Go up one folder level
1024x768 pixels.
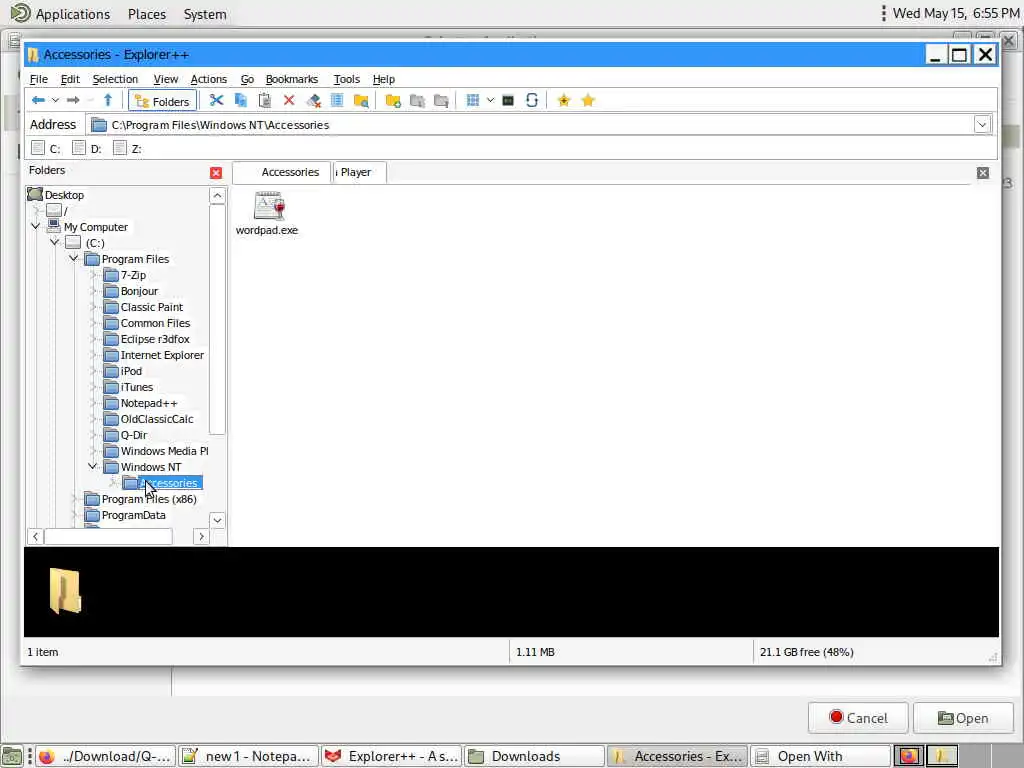pos(108,101)
